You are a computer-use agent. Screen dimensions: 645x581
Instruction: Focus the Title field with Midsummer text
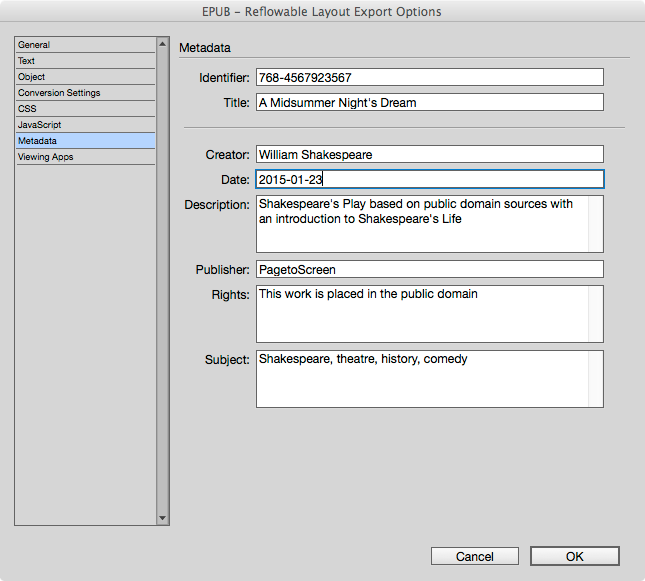click(x=430, y=102)
